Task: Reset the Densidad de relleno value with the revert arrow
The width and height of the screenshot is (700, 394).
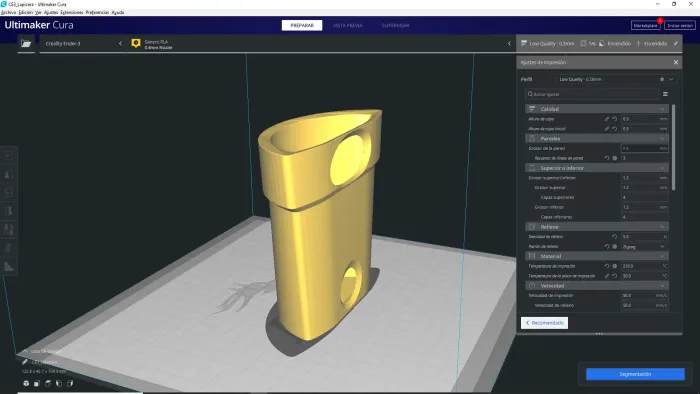Action: (615, 236)
